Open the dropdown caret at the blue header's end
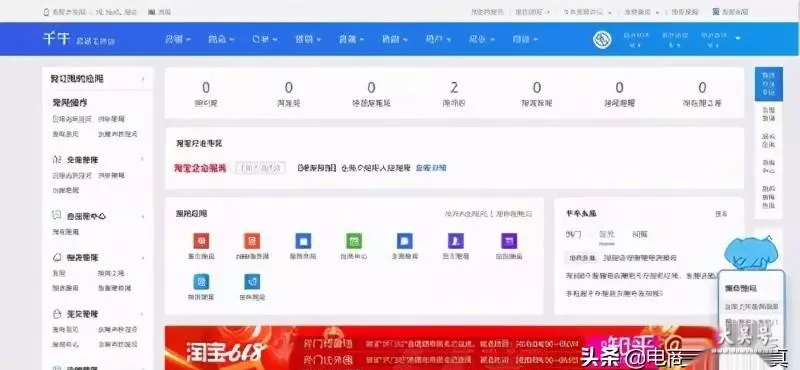This screenshot has width=800, height=370. 738,37
